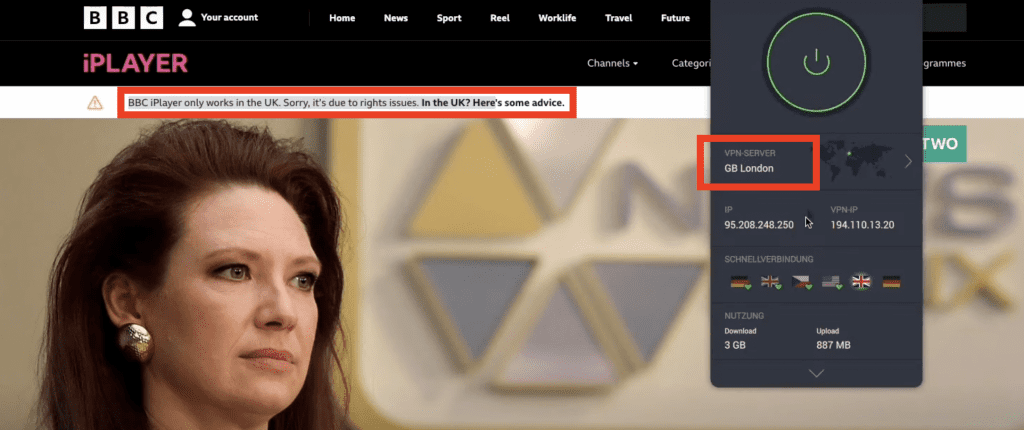Viewport: 1024px width, 430px height.
Task: Click the VPN-SERVER label
Action: tap(750, 153)
